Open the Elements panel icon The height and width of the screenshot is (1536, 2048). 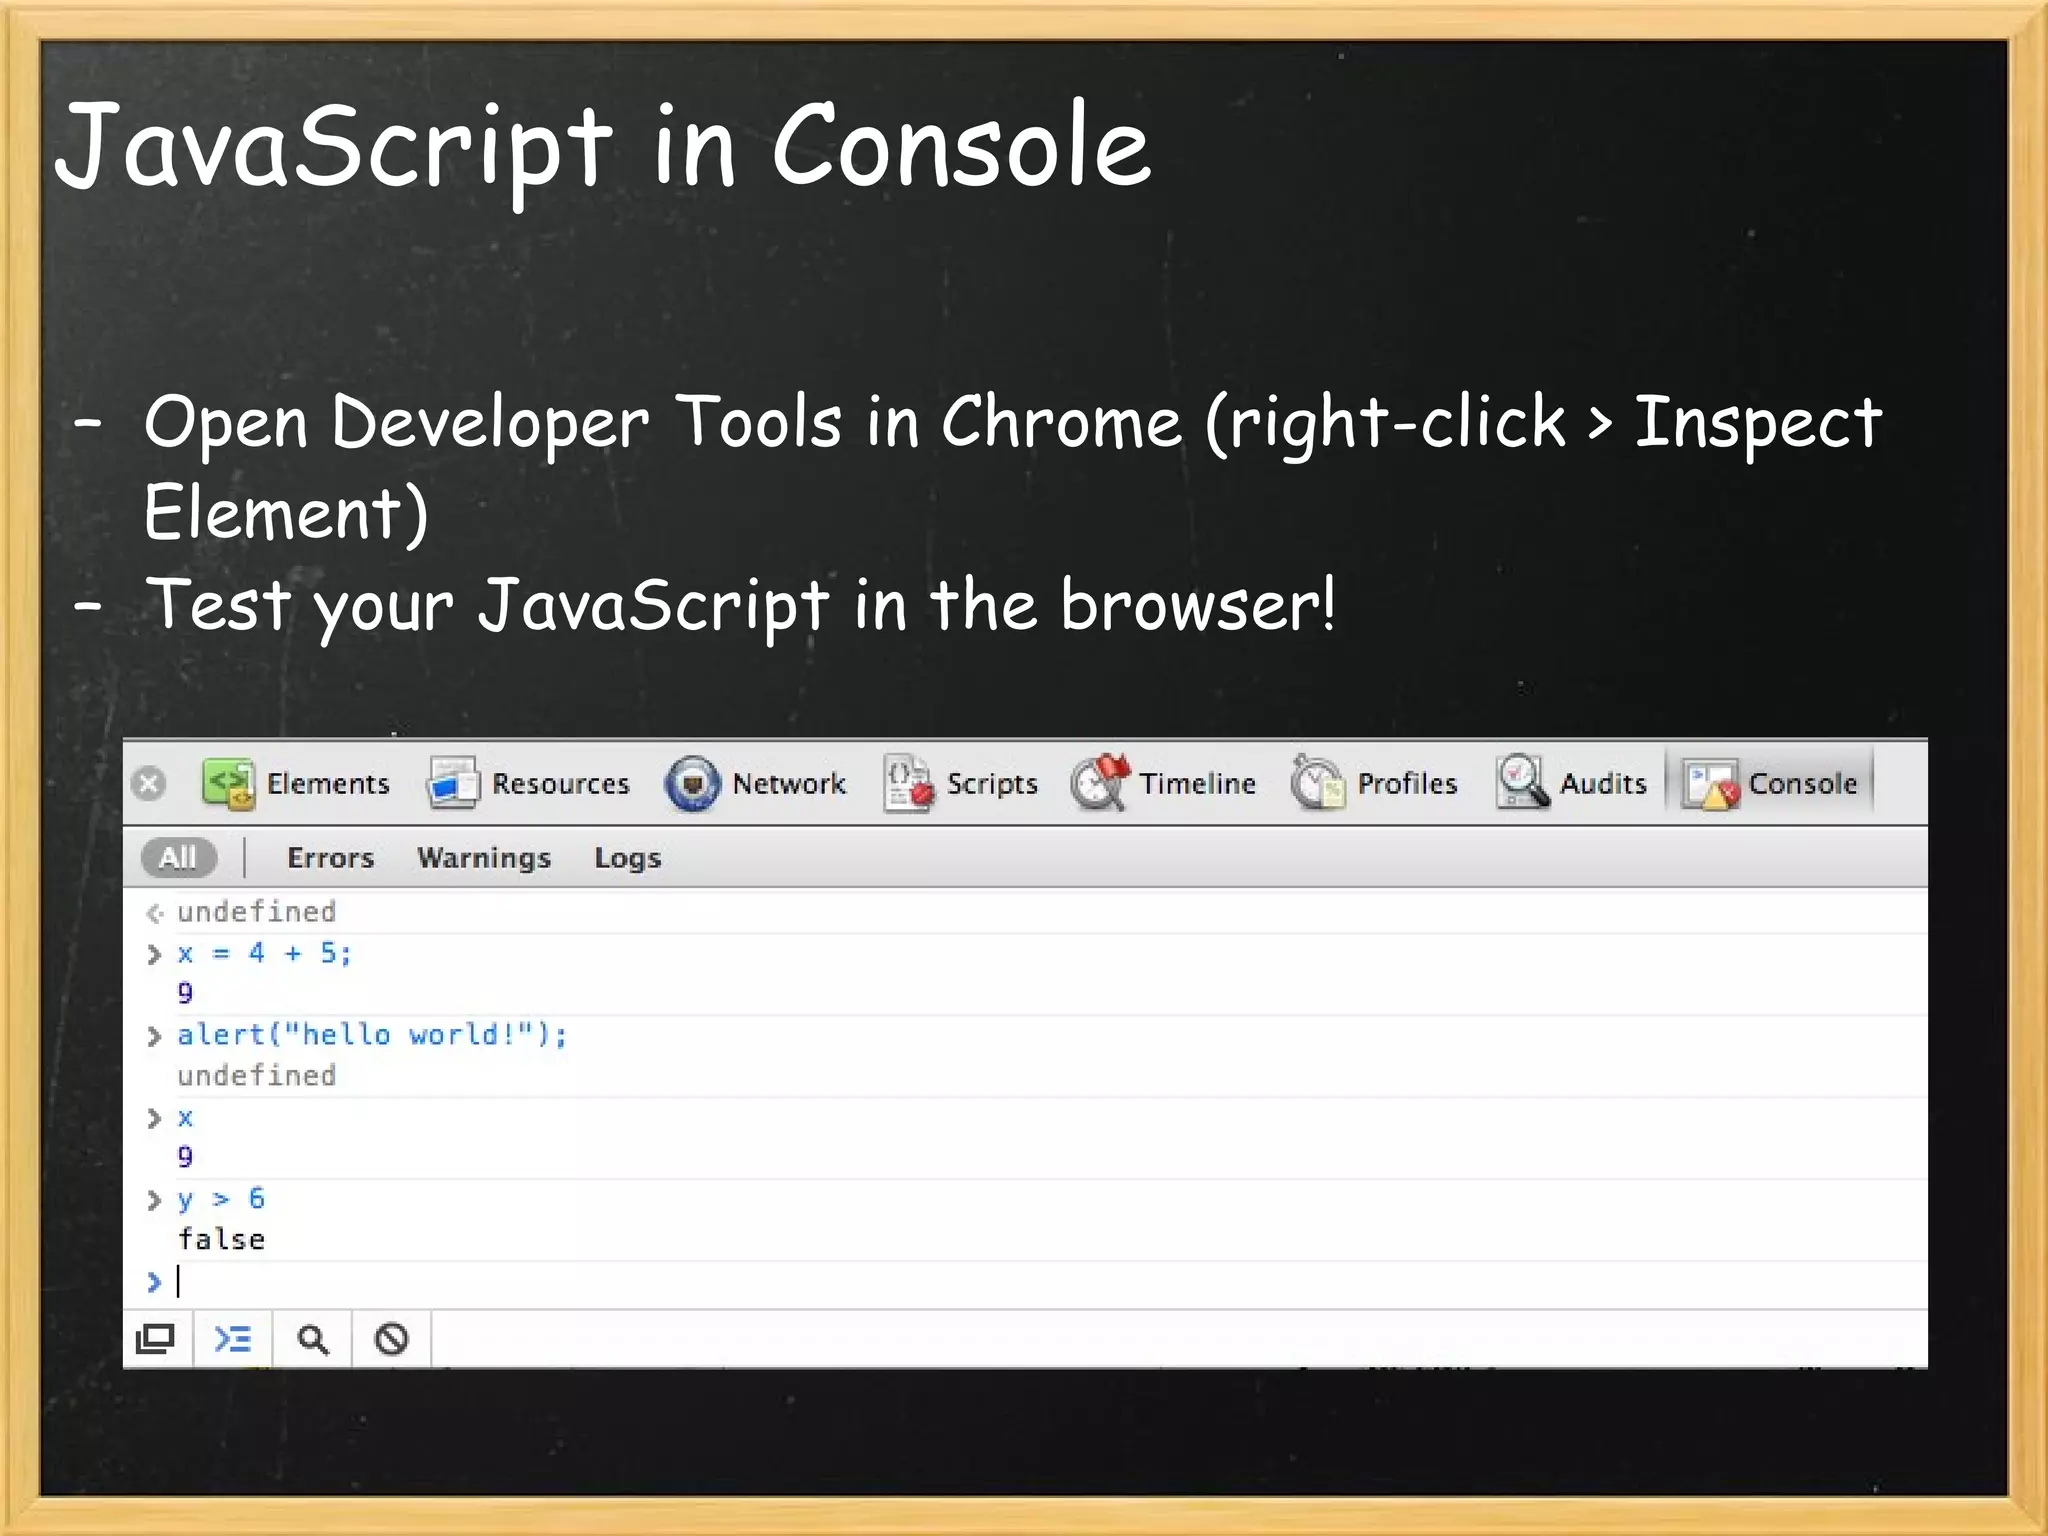pos(229,783)
